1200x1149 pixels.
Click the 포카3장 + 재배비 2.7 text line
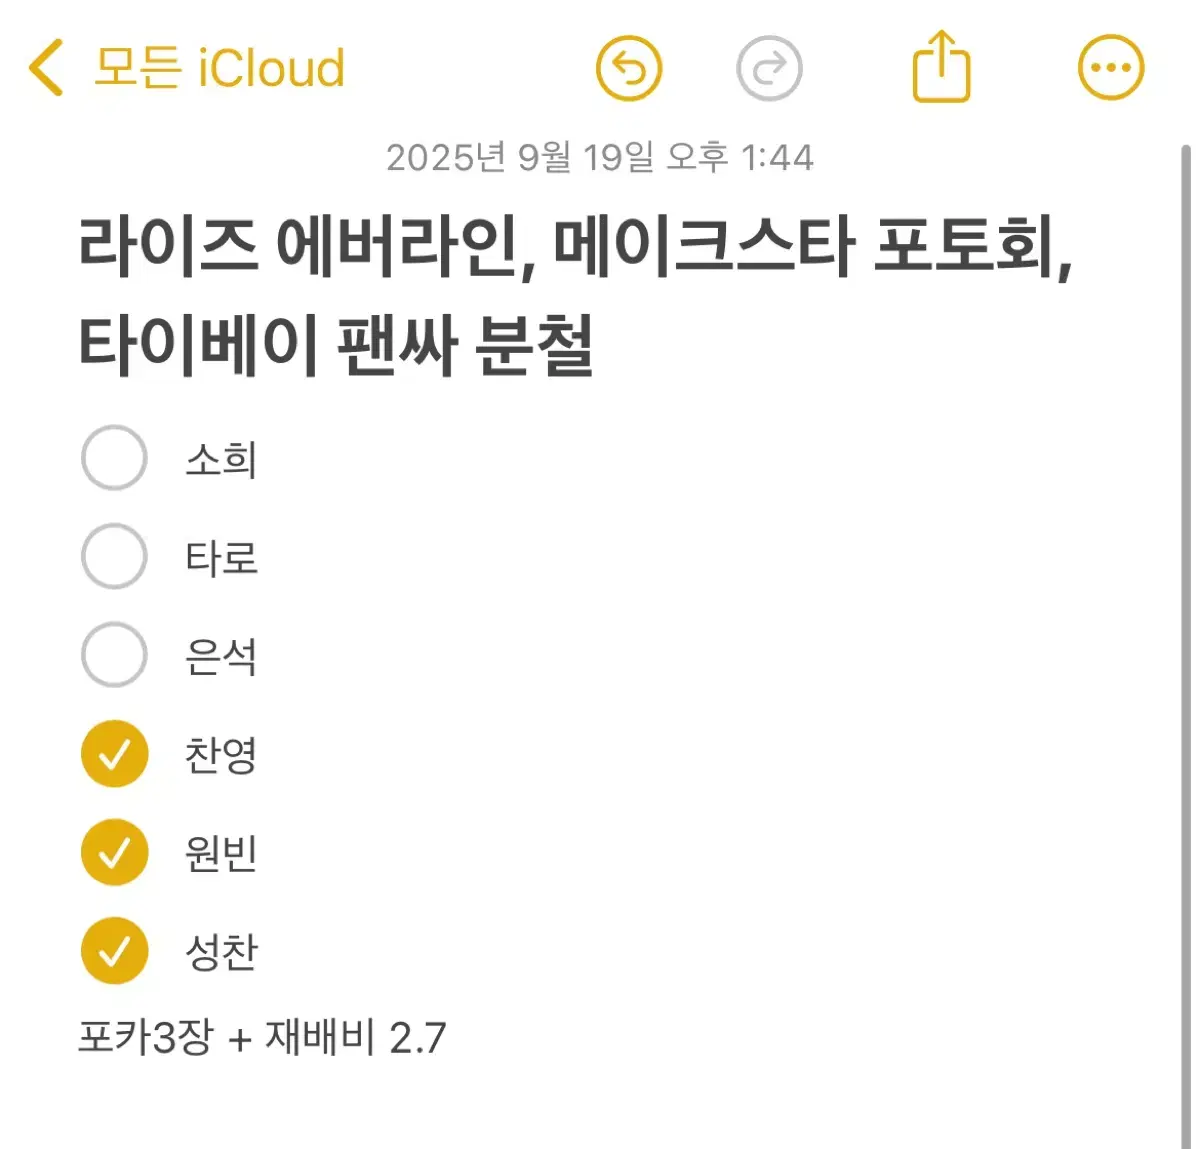click(262, 1037)
